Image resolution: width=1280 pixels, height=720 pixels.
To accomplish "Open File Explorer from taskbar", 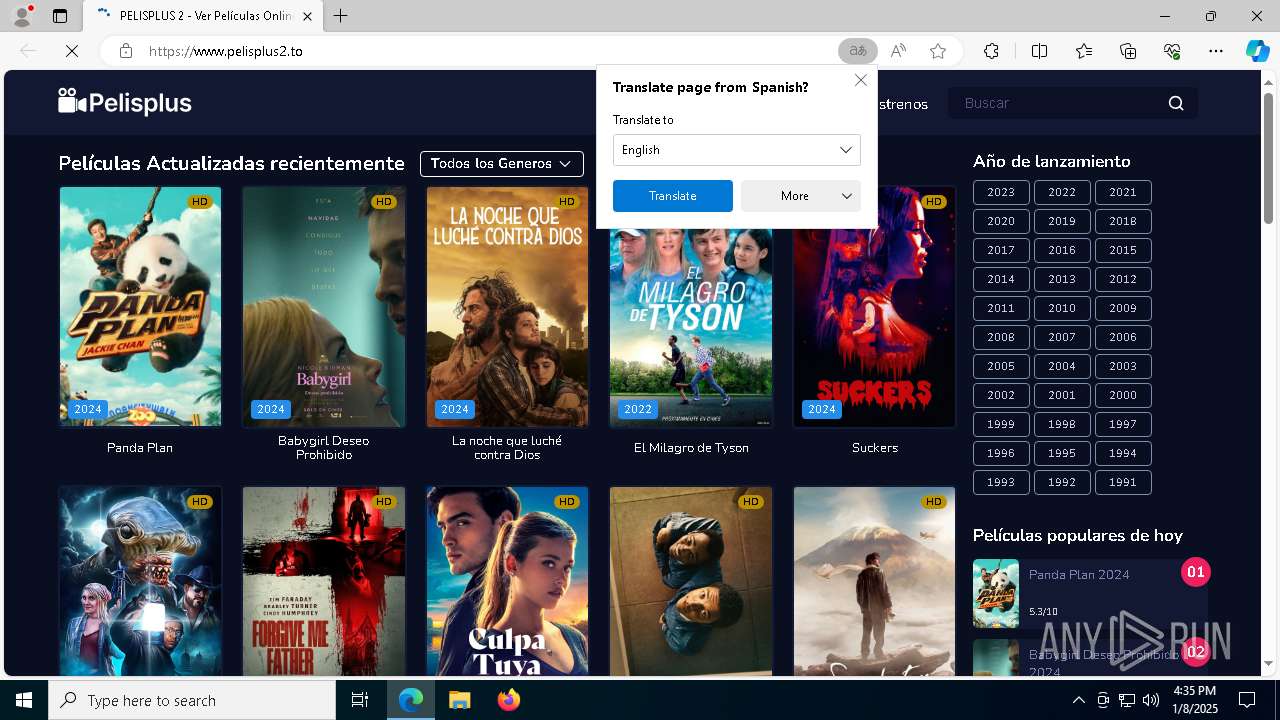I will pyautogui.click(x=460, y=700).
